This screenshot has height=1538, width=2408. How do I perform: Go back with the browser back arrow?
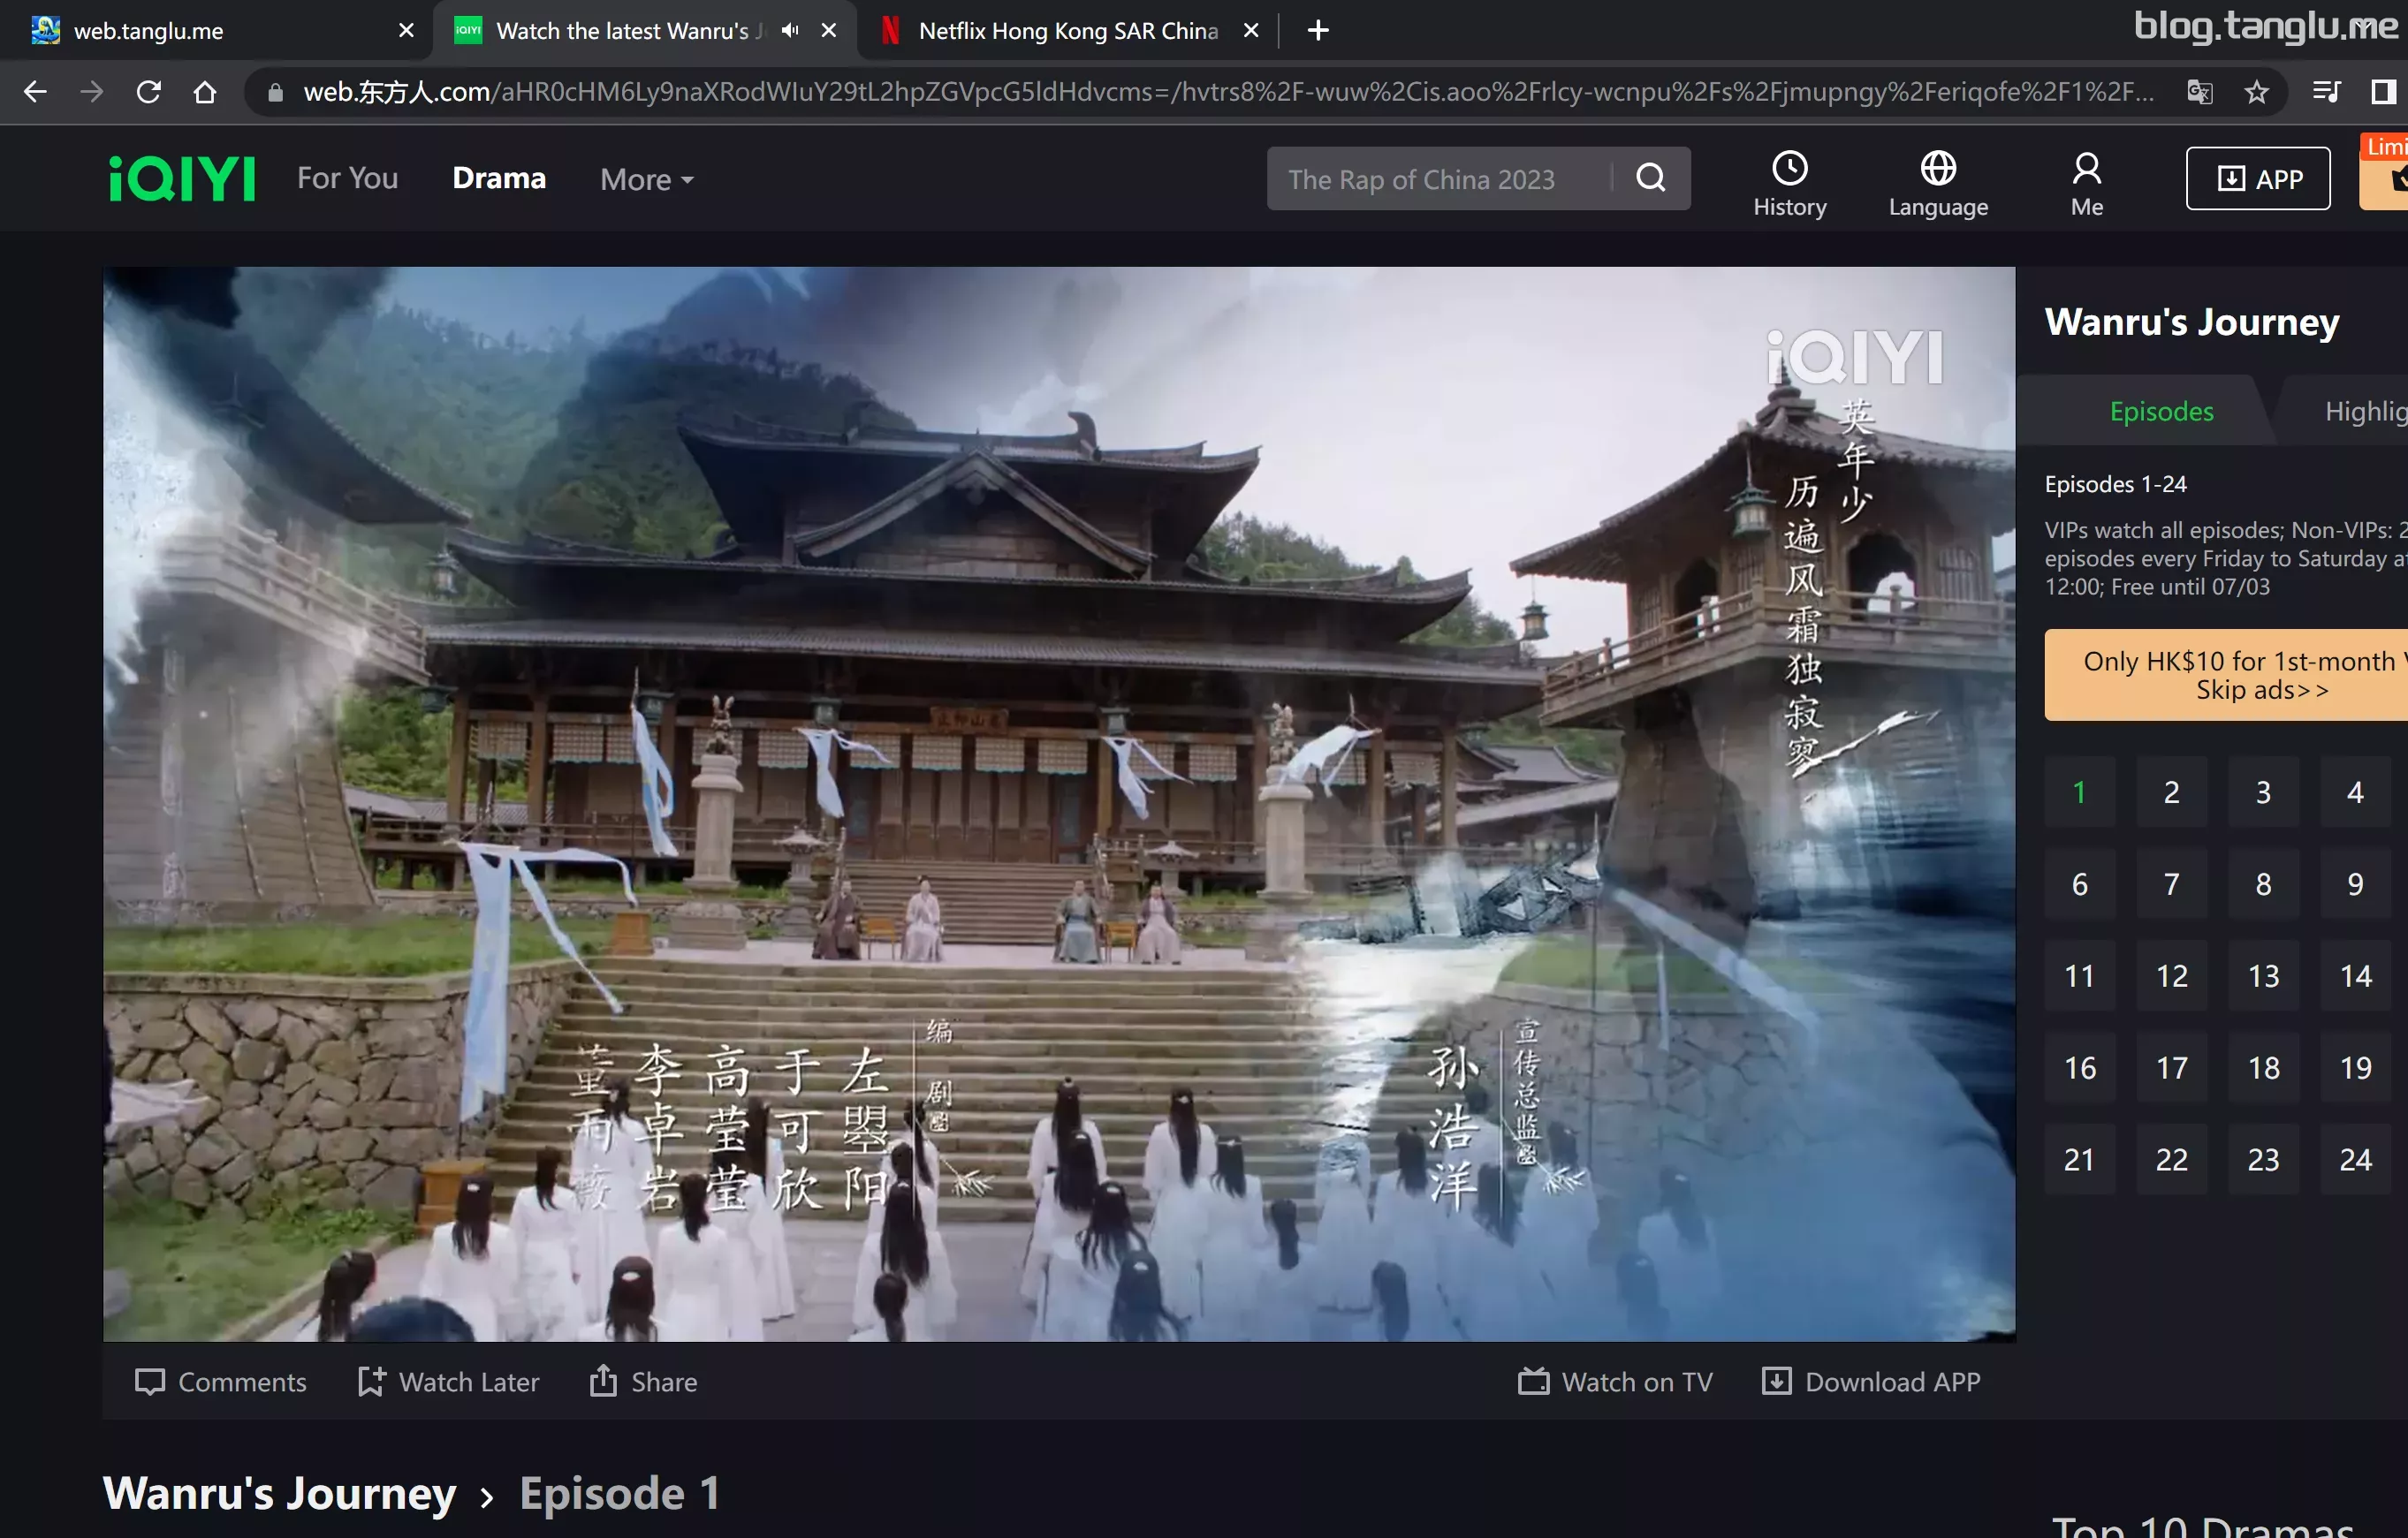pyautogui.click(x=35, y=92)
